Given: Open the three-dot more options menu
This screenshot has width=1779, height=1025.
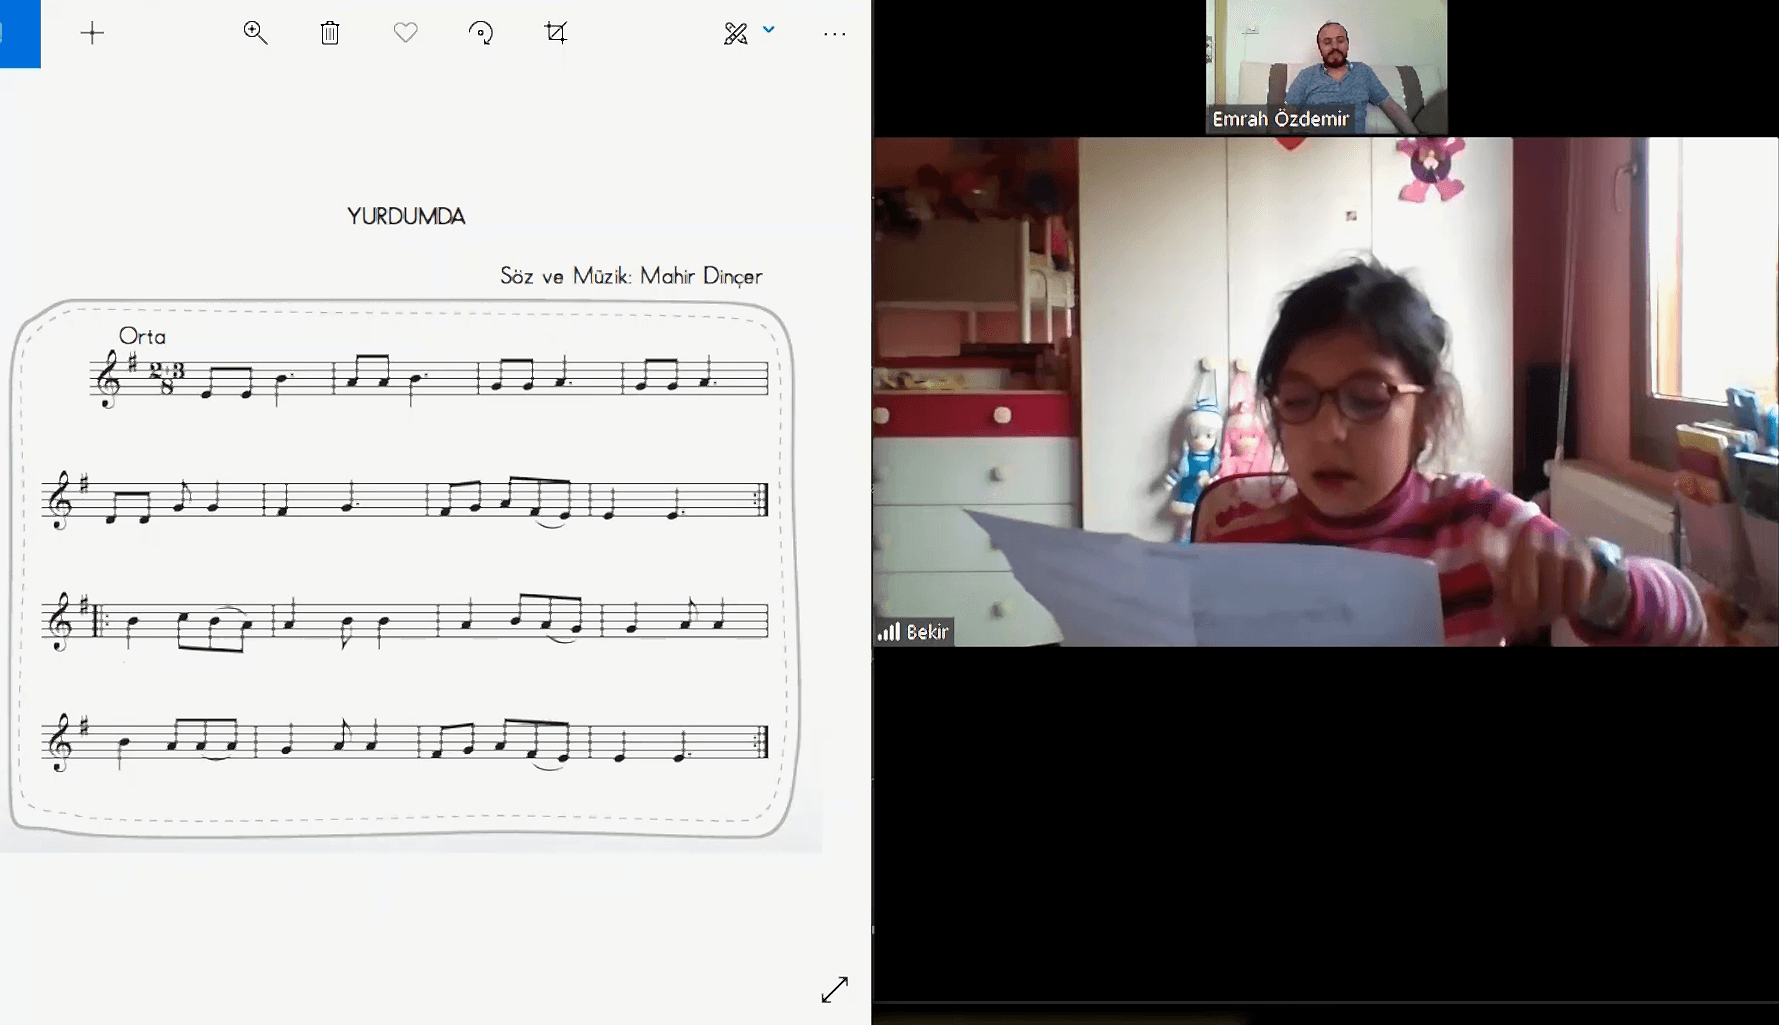Looking at the screenshot, I should click(834, 34).
